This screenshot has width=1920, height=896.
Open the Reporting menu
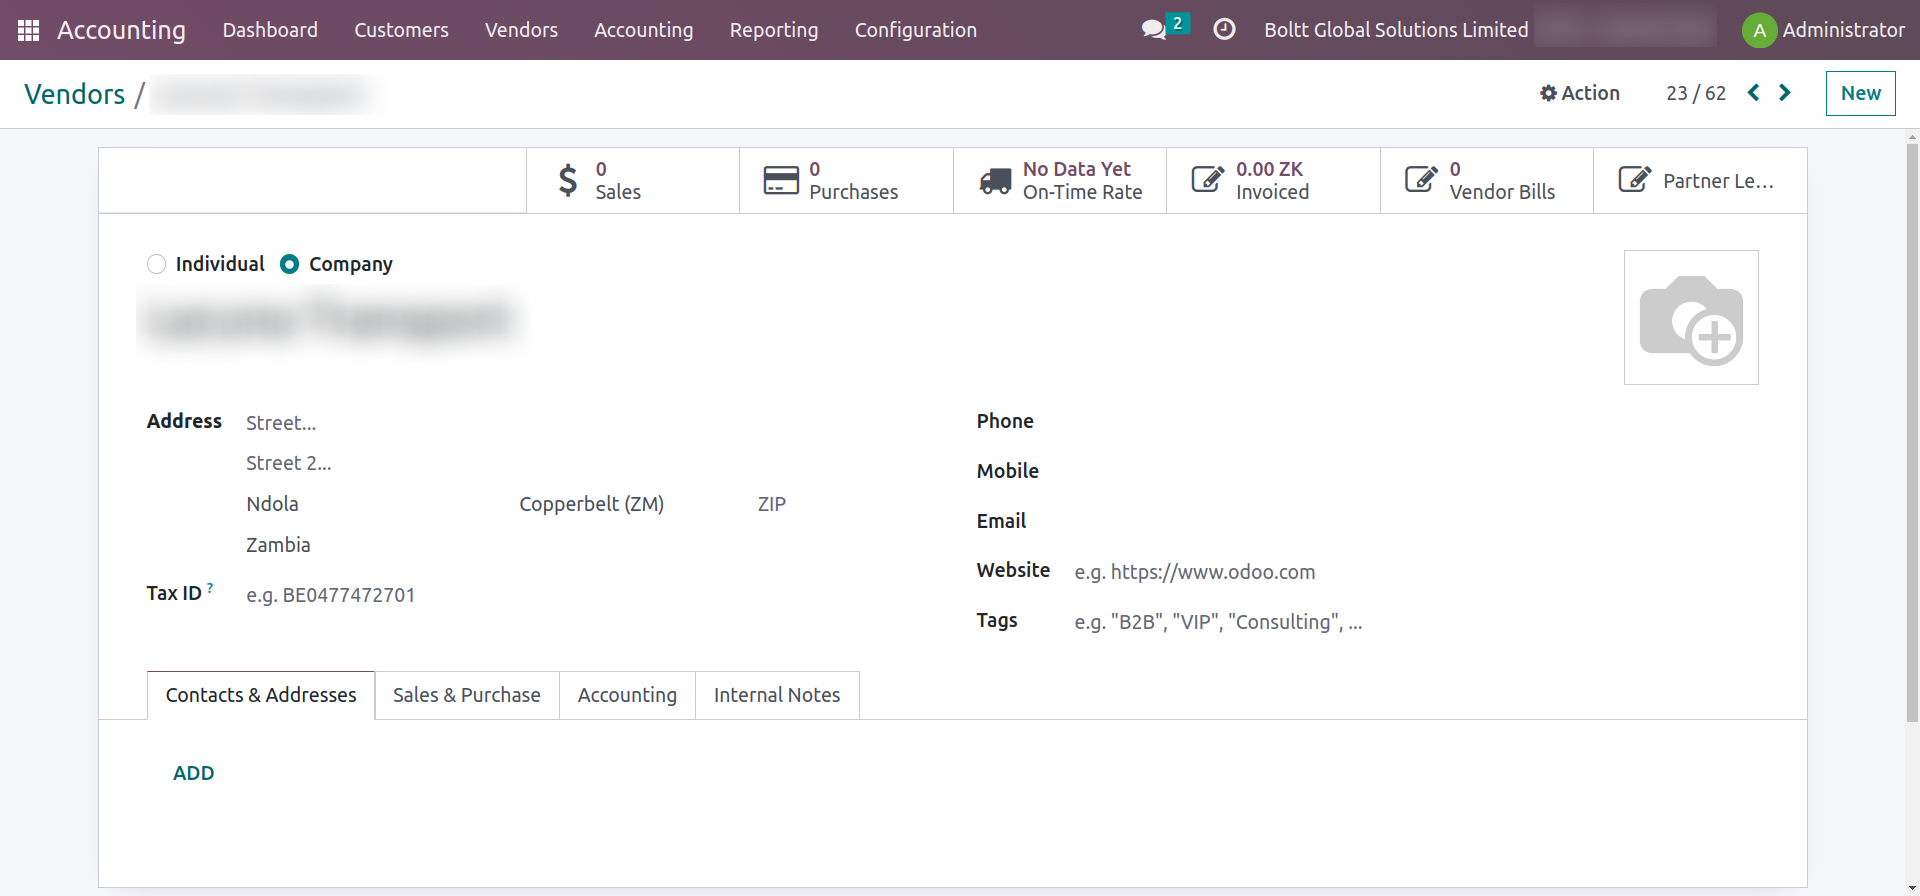click(774, 30)
